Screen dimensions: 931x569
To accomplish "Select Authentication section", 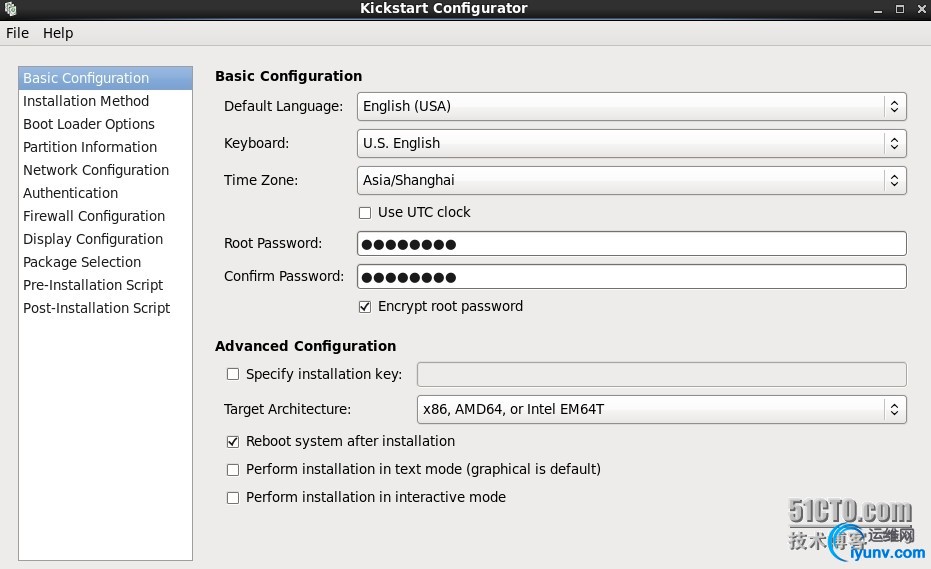I will (x=105, y=193).
